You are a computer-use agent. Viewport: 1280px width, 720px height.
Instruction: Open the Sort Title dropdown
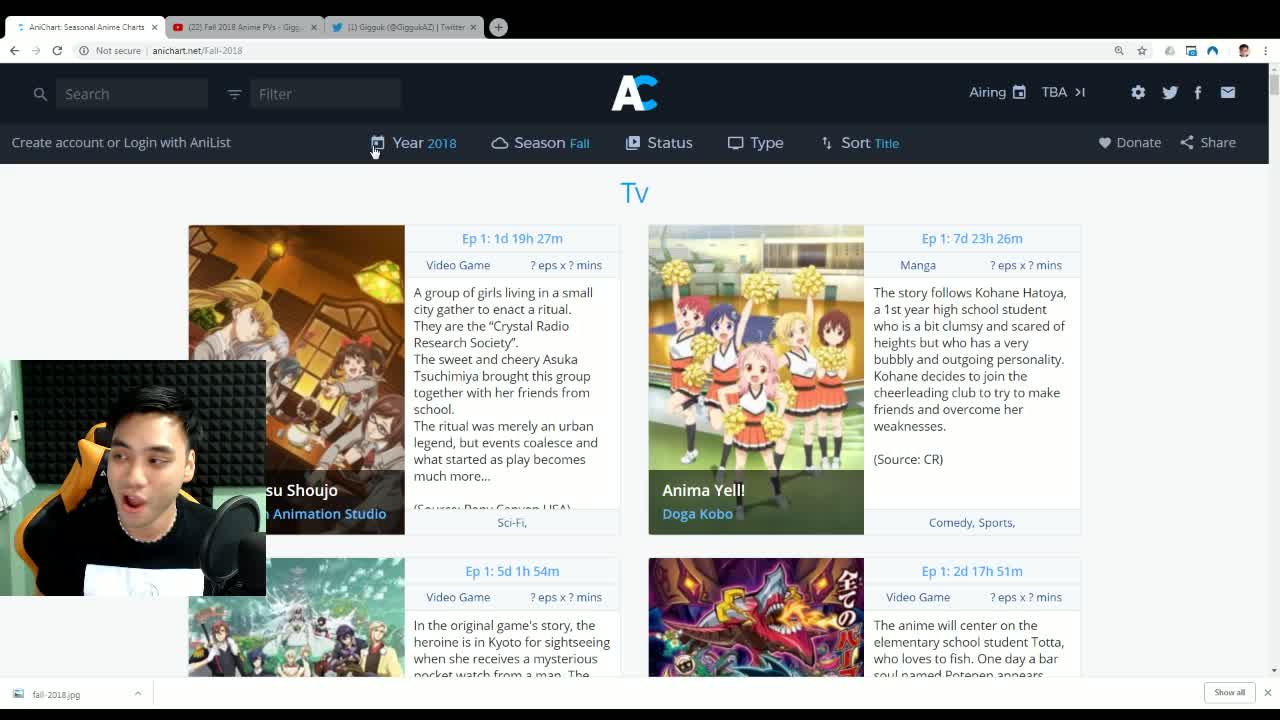[860, 143]
